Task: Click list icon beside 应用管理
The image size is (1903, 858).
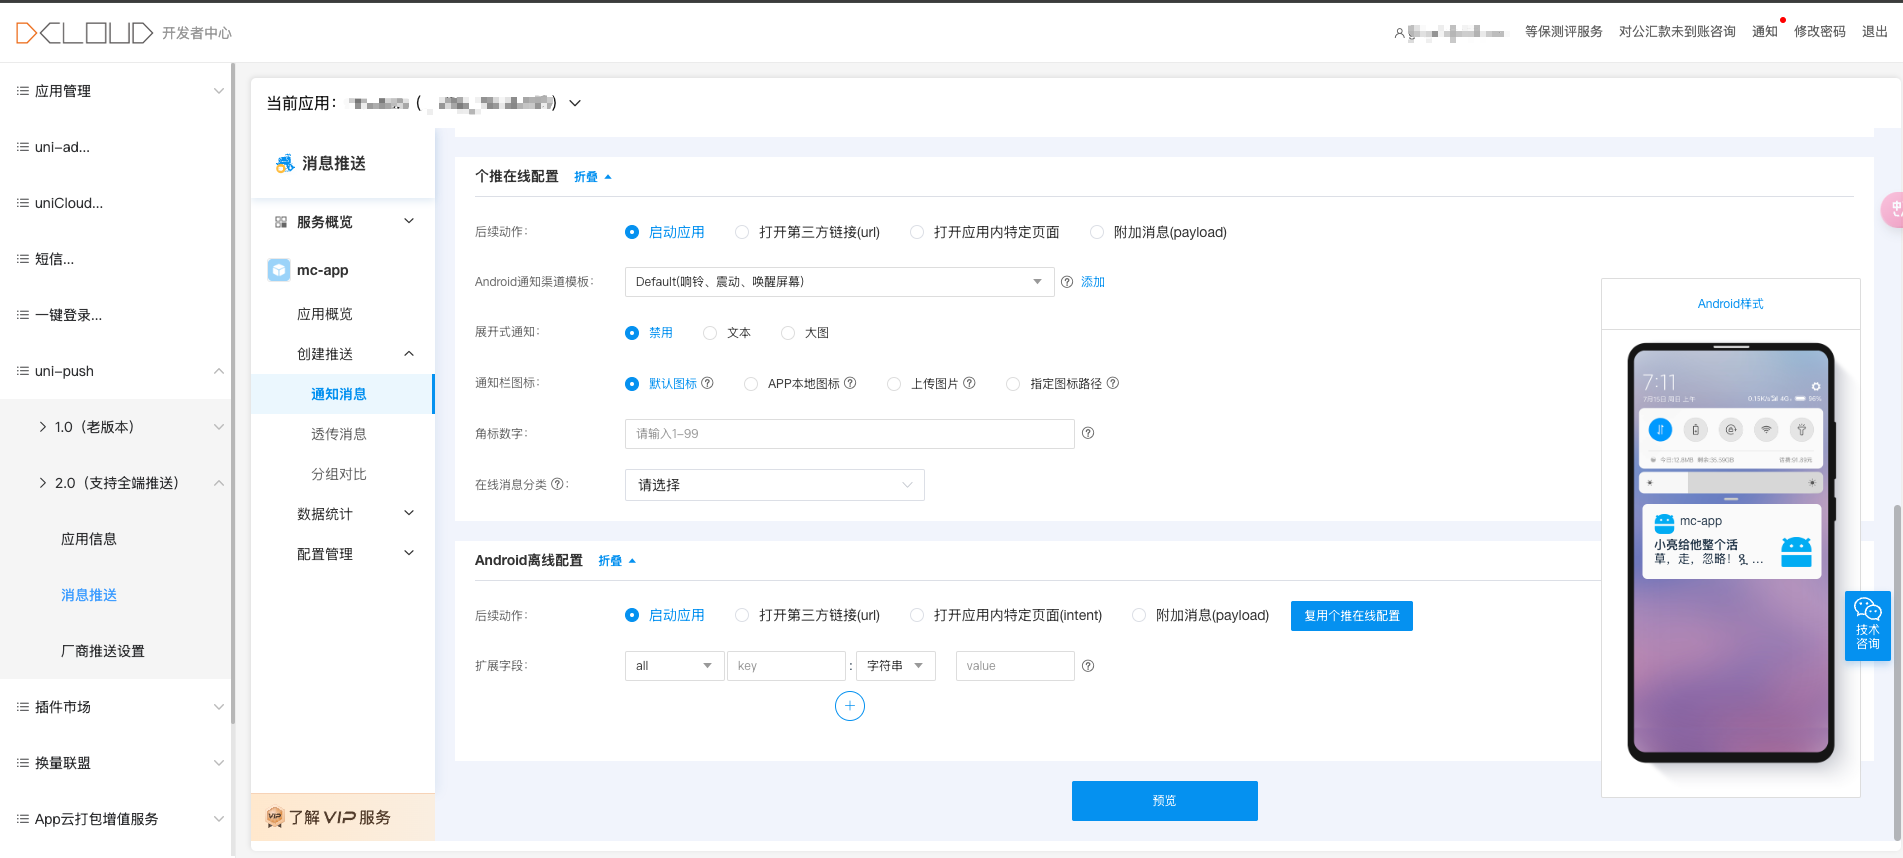Action: coord(22,91)
